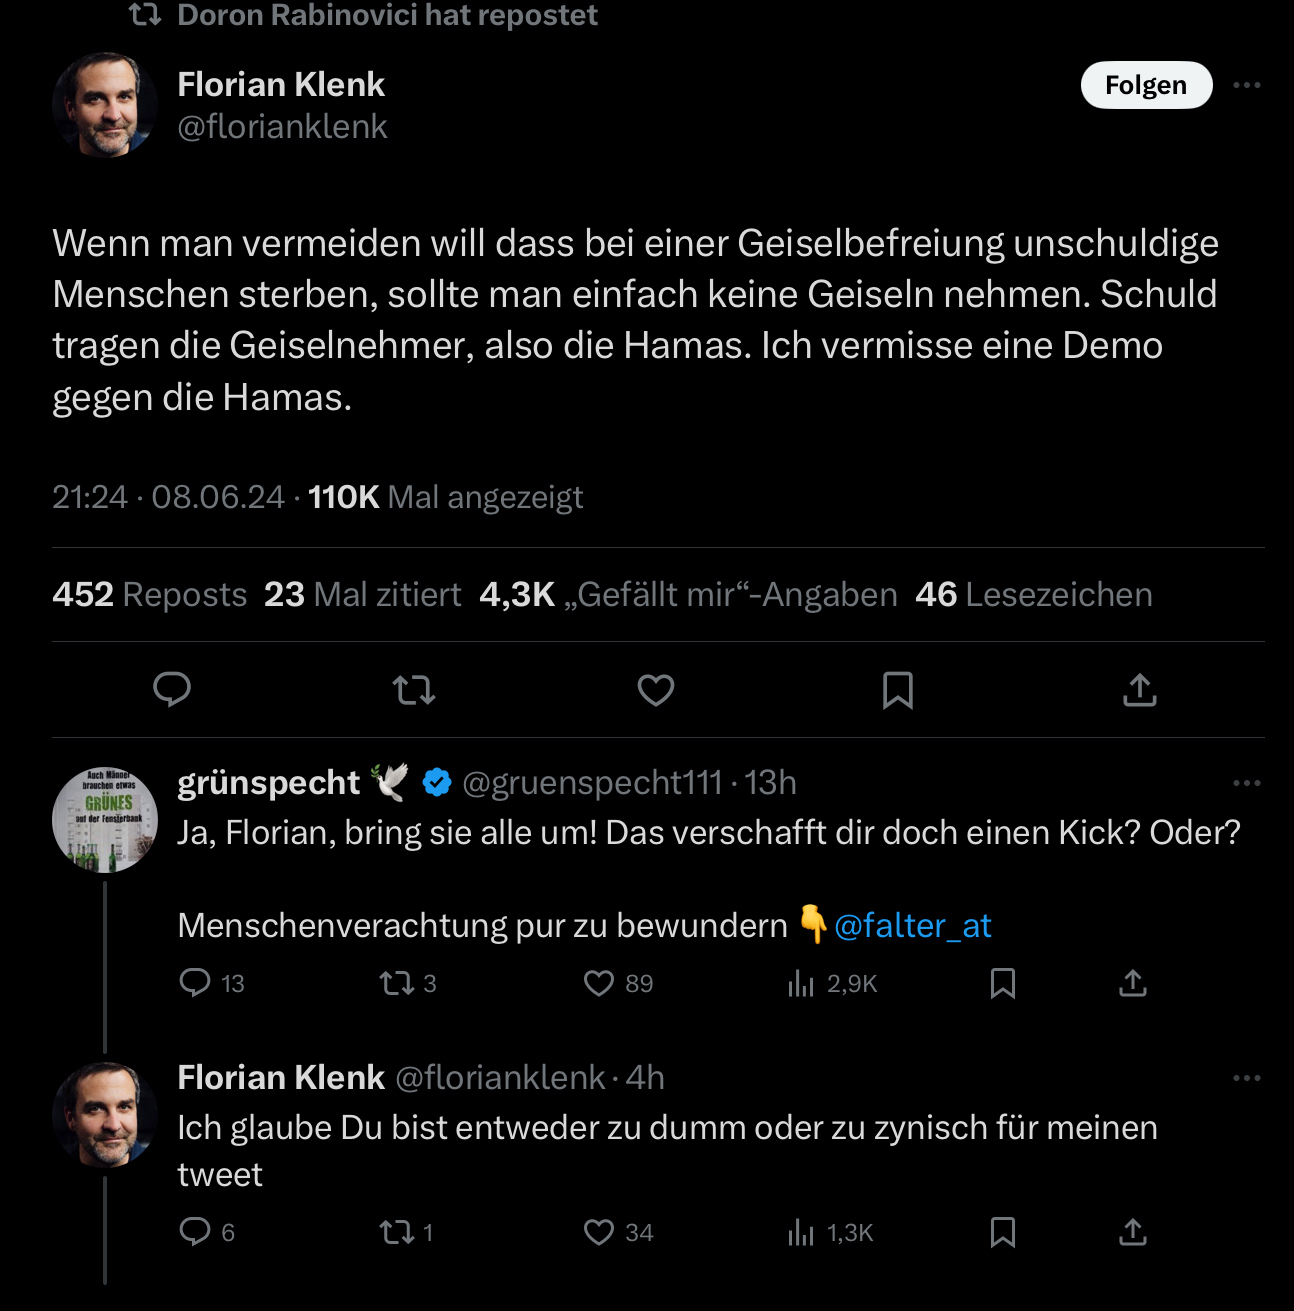Open grünspecht profile picture
This screenshot has height=1311, width=1294.
pos(105,820)
